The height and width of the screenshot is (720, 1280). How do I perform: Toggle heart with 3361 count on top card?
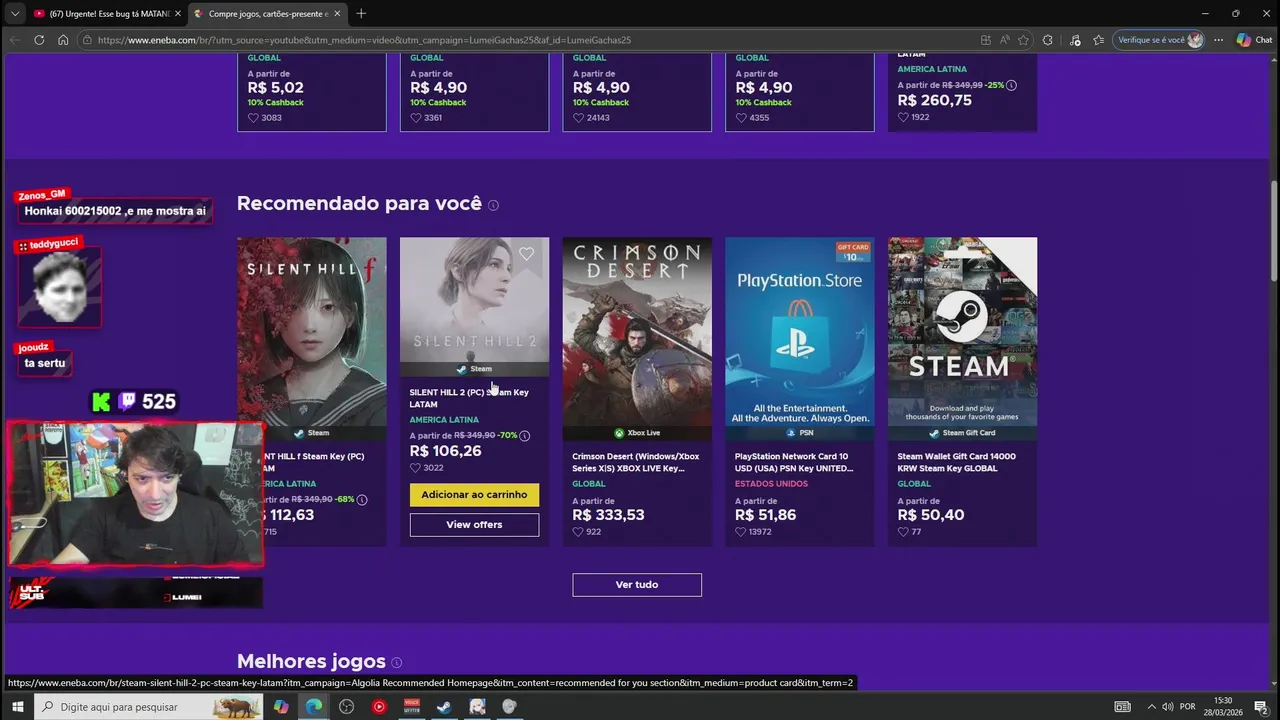(x=415, y=118)
